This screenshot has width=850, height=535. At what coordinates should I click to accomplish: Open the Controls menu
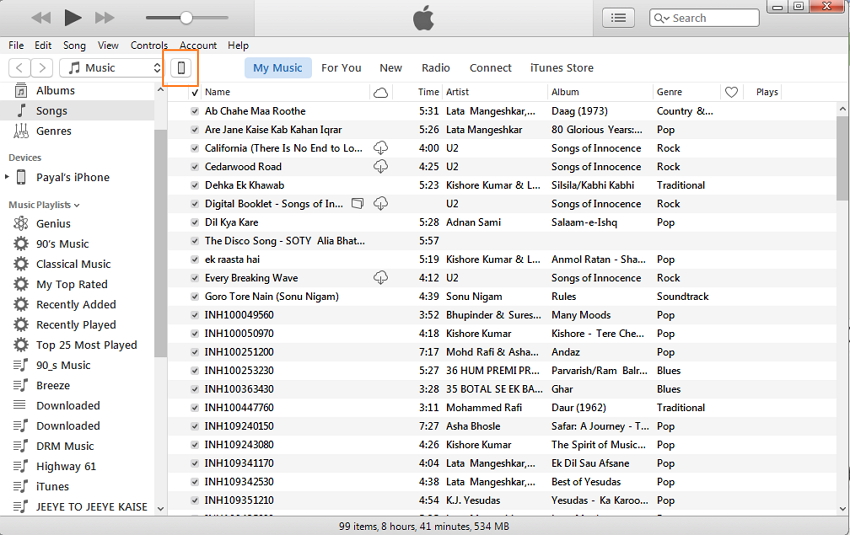149,46
